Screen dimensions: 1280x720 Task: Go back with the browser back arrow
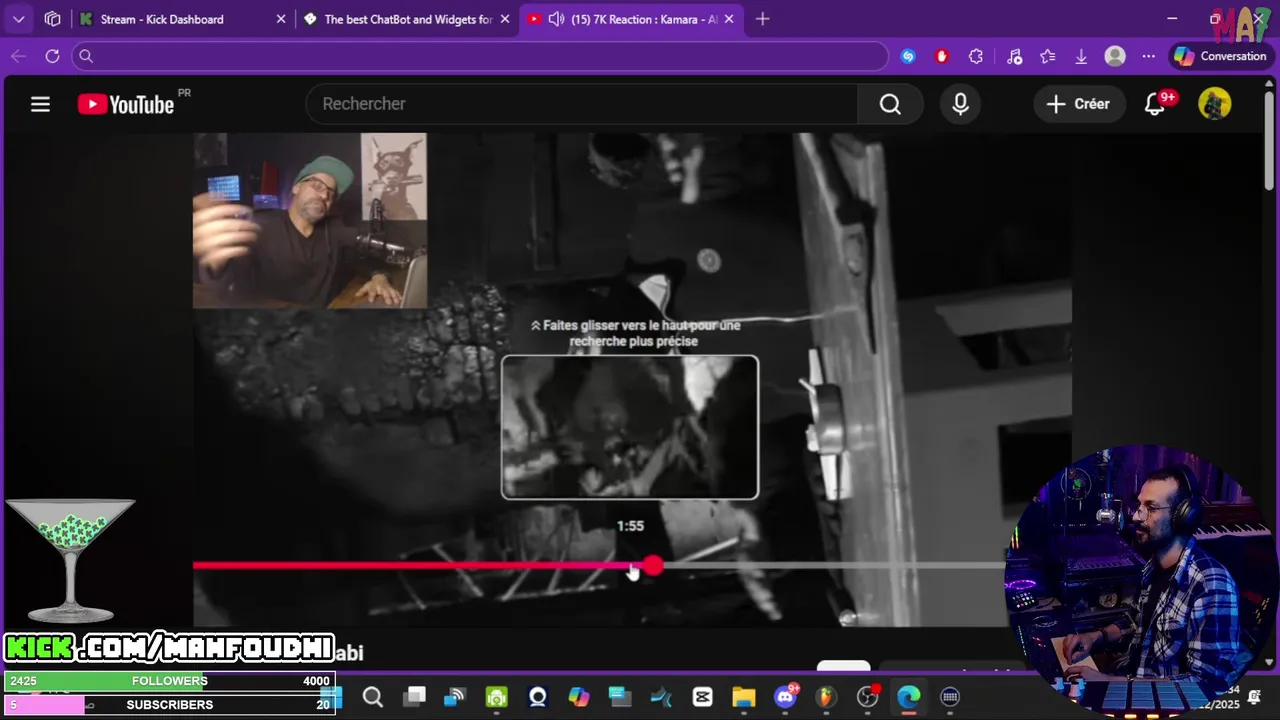pos(18,57)
